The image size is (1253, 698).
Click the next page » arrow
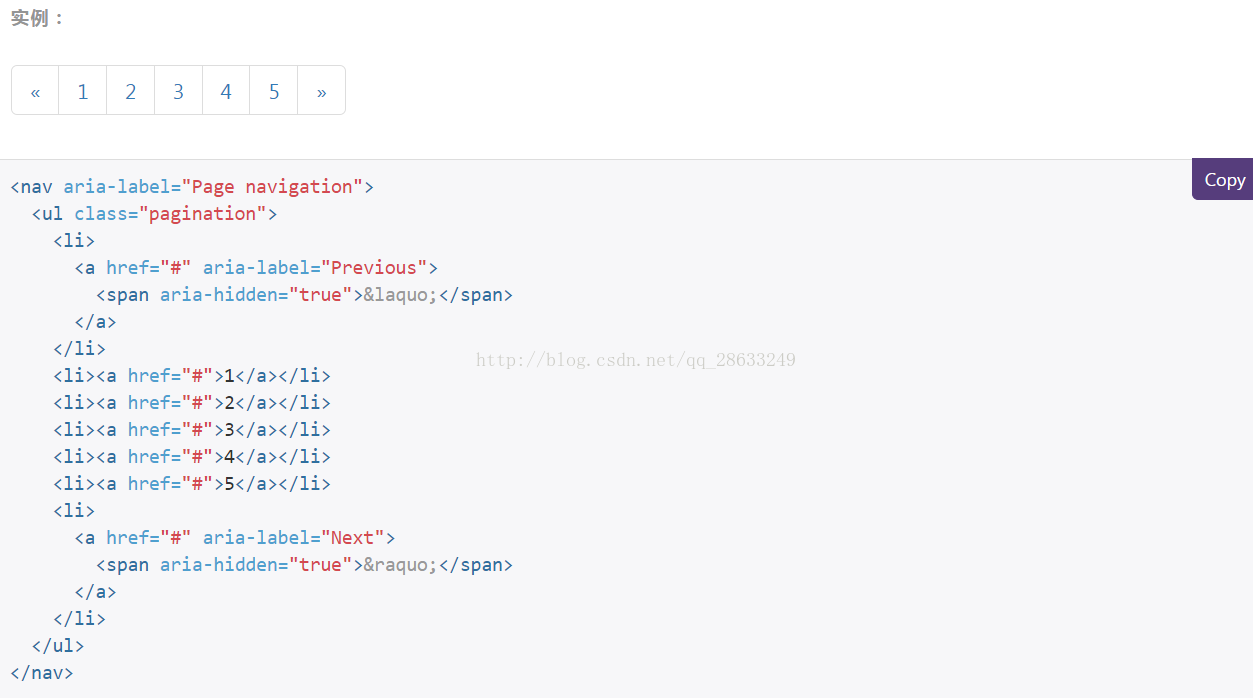pos(322,91)
